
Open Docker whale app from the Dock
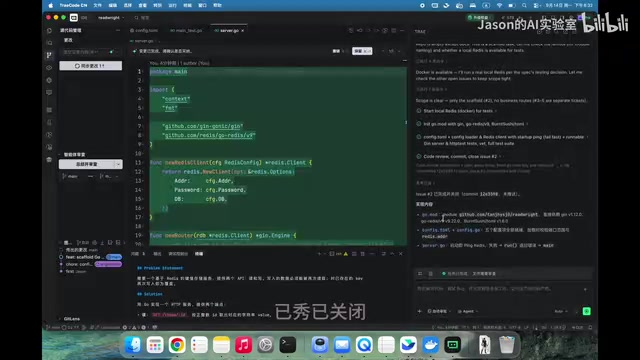click(x=431, y=345)
